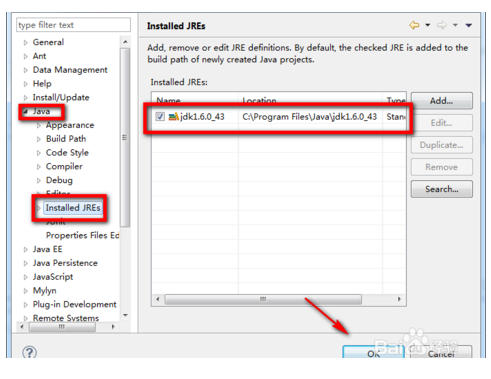
Task: Click the JRE table scroll right arrow
Action: 399,299
